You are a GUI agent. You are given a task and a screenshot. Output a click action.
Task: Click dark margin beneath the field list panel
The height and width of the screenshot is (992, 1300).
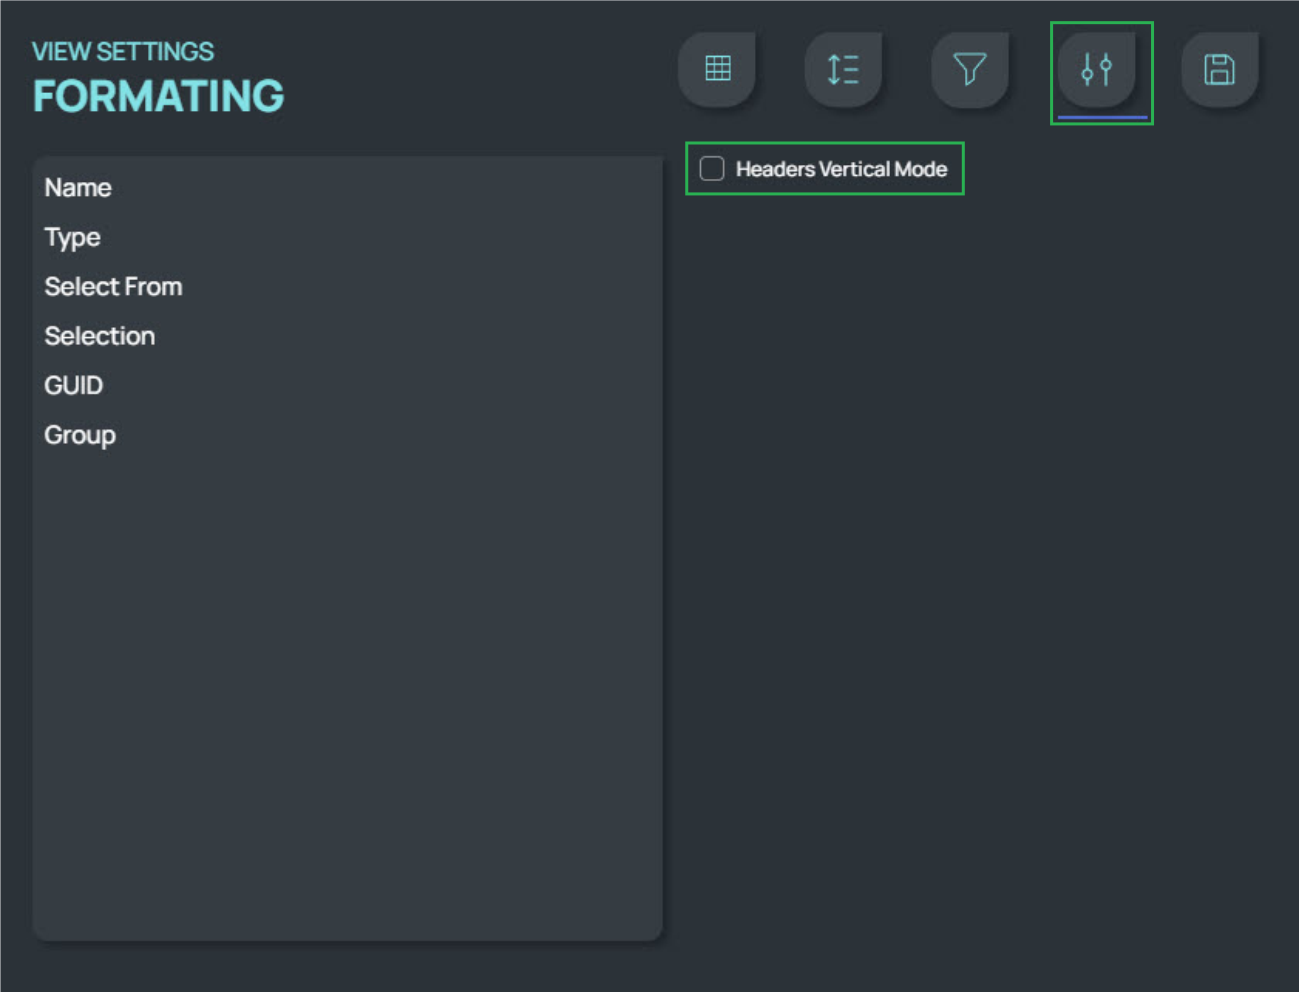pyautogui.click(x=347, y=966)
